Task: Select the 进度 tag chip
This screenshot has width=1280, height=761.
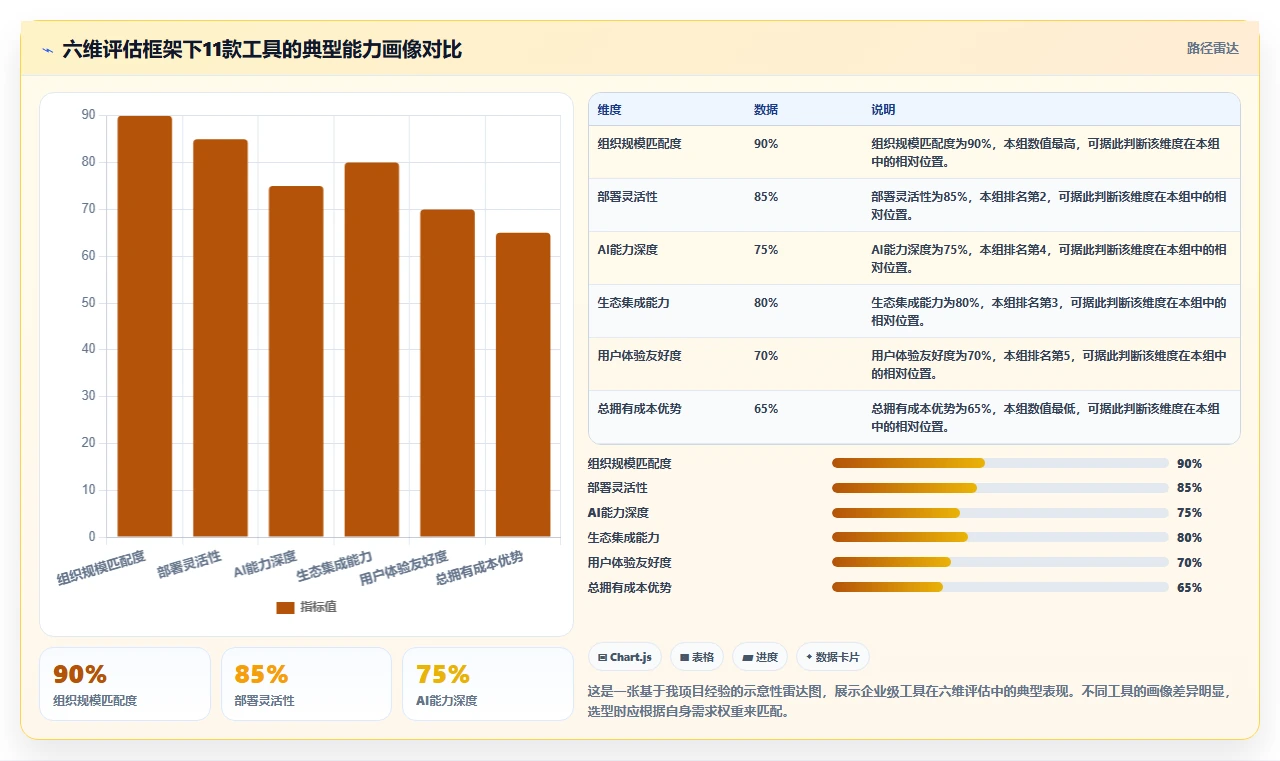Action: pos(760,657)
